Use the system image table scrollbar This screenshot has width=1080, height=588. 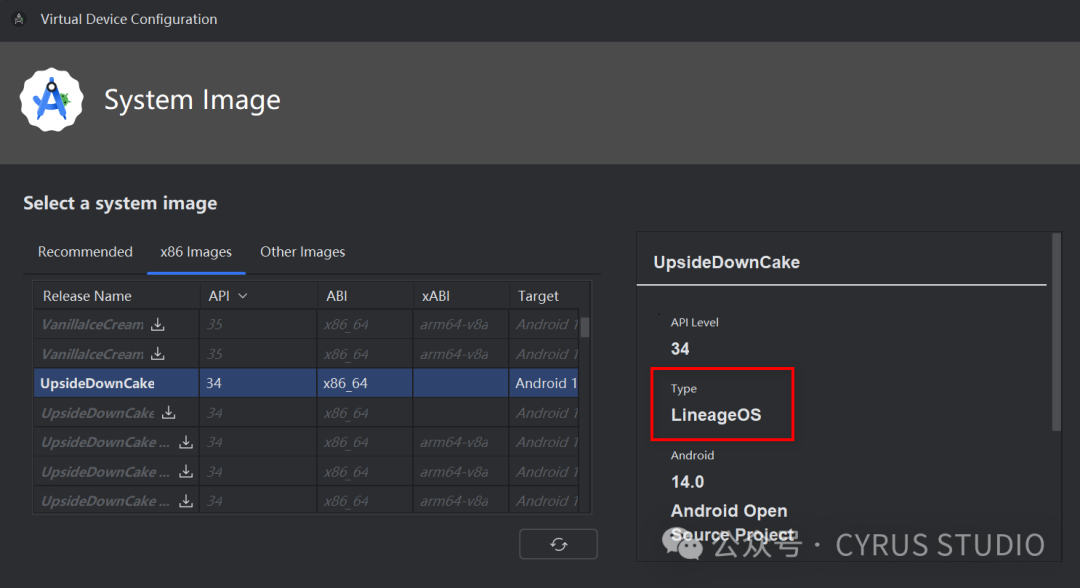point(585,327)
